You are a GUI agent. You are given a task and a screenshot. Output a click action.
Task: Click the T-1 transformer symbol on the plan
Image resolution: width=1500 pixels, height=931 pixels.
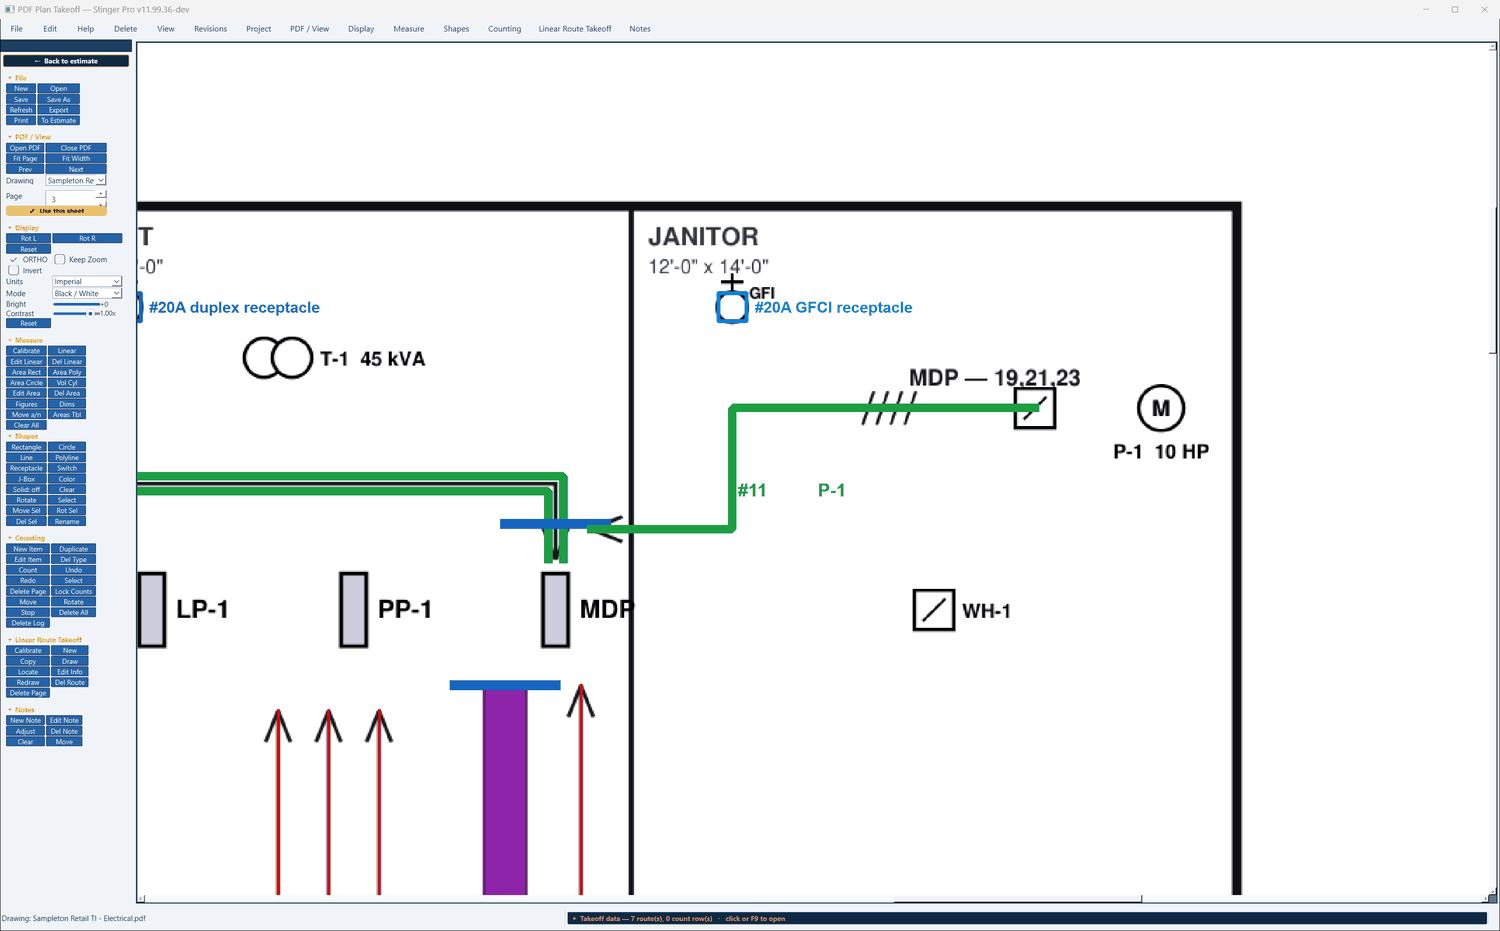(x=278, y=358)
